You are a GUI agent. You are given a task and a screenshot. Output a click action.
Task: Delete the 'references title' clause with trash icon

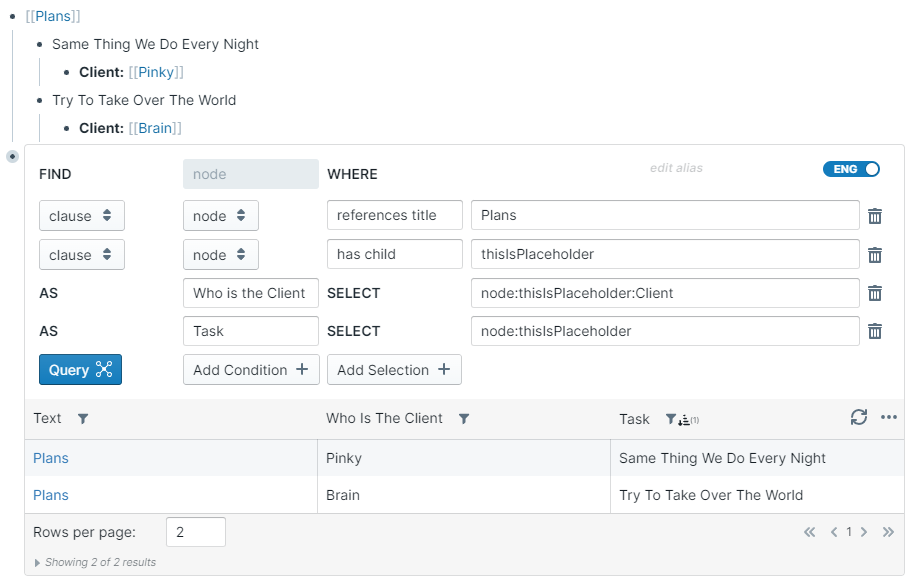click(x=875, y=216)
